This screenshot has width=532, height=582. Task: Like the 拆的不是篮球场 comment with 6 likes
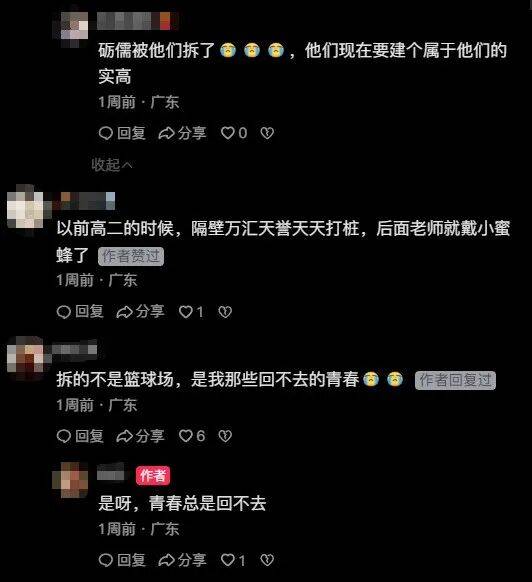[192, 436]
